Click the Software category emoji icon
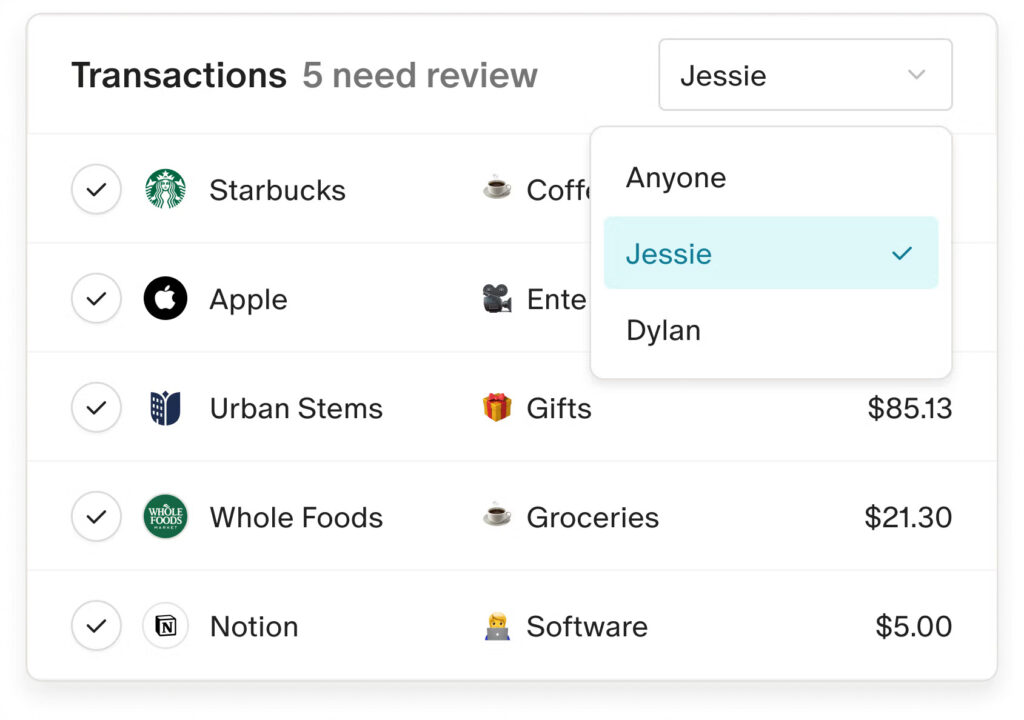Image resolution: width=1024 pixels, height=720 pixels. pyautogui.click(x=497, y=626)
